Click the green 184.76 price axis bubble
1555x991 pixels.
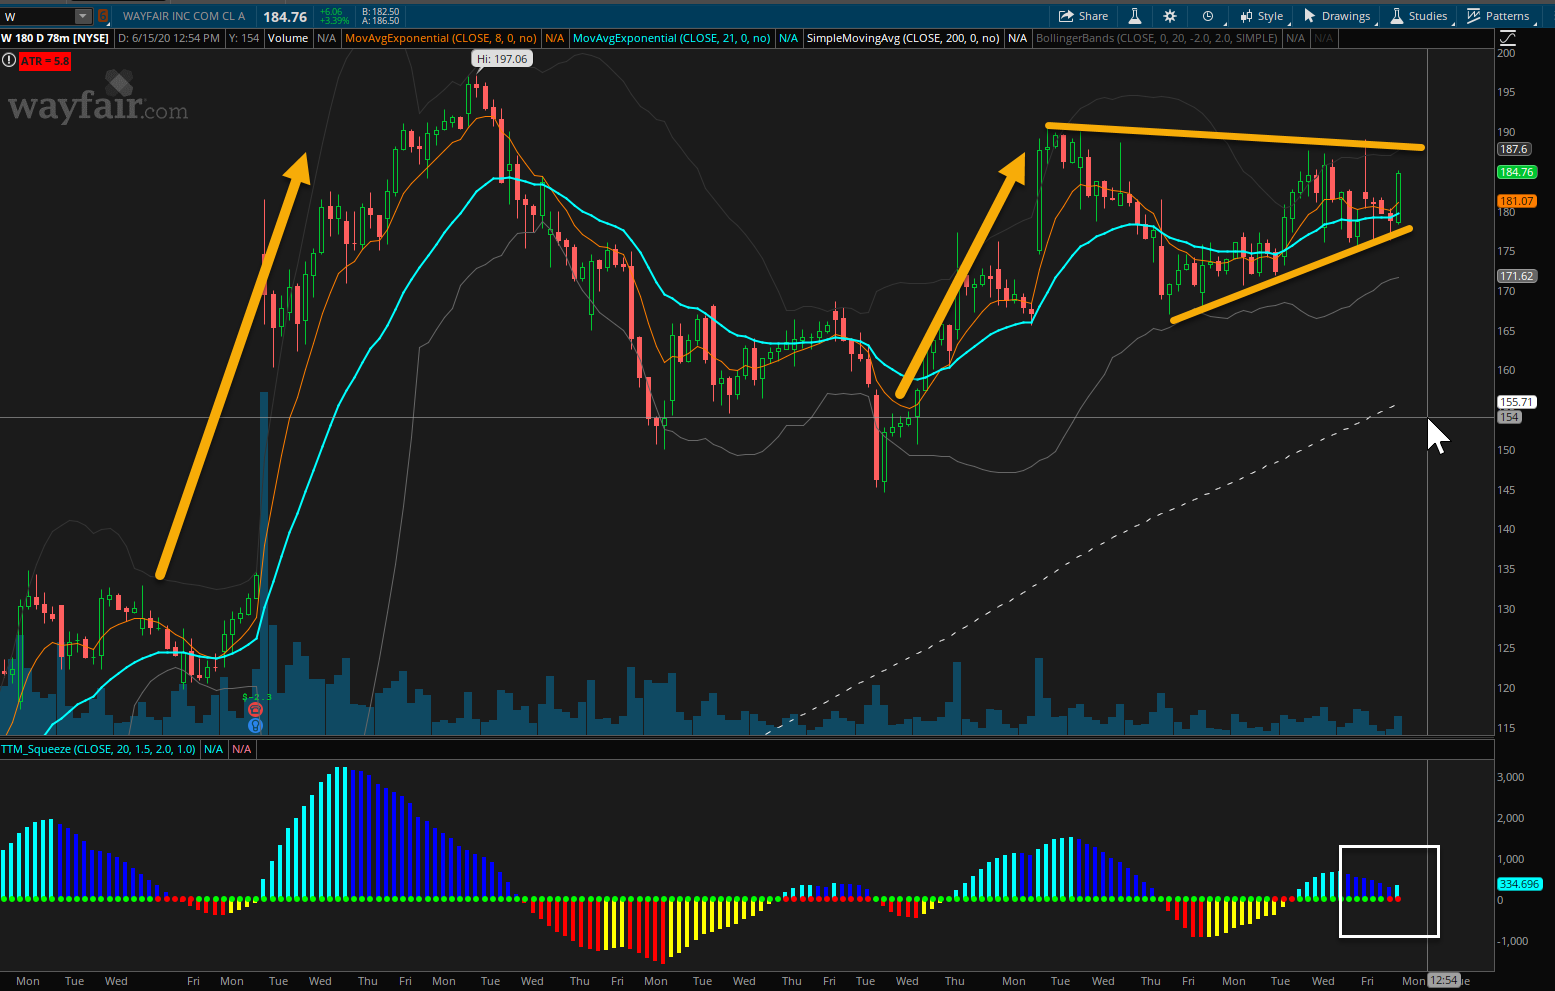[x=1516, y=172]
